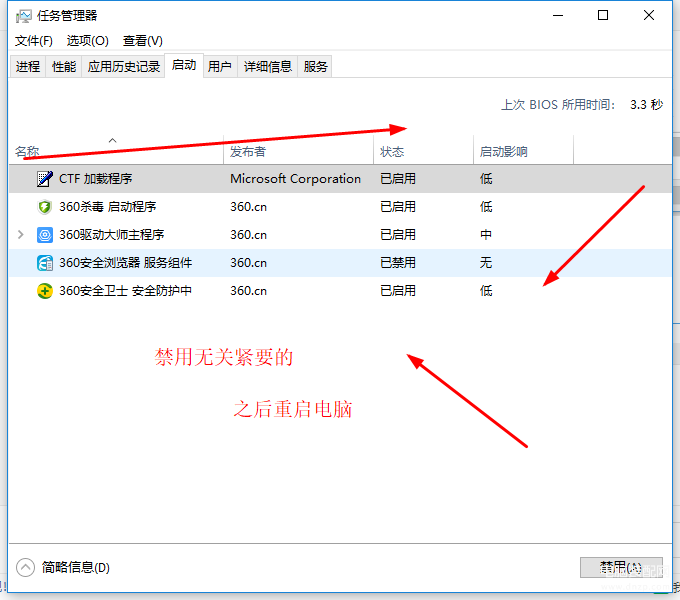Click the 360驱动大师 blue gear icon

pyautogui.click(x=45, y=235)
